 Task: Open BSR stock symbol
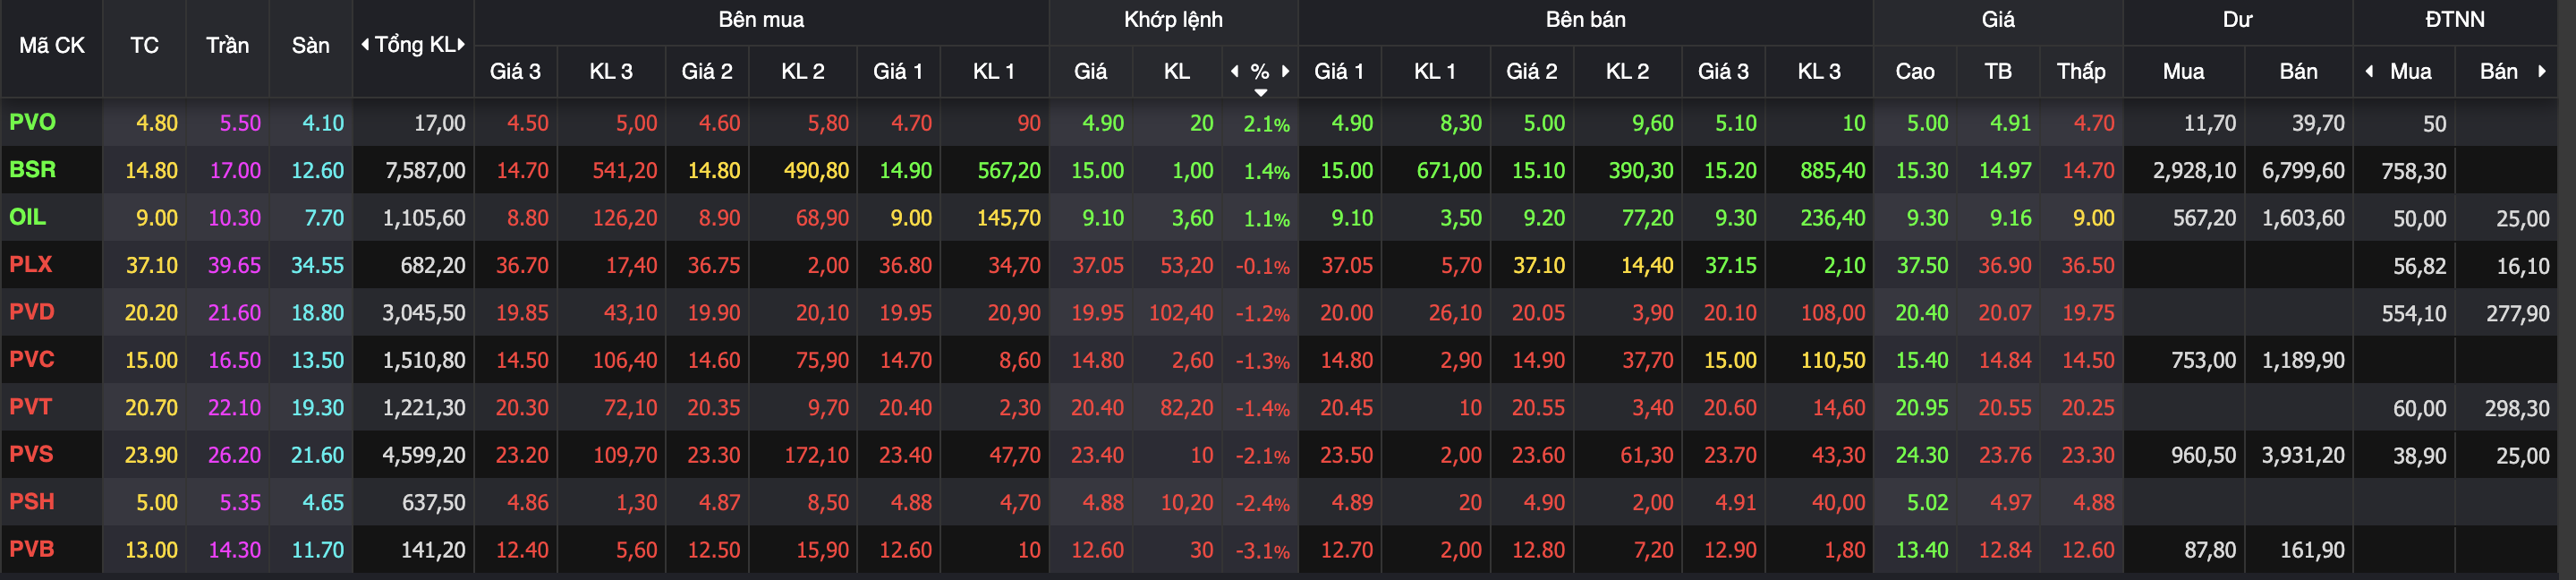32,170
